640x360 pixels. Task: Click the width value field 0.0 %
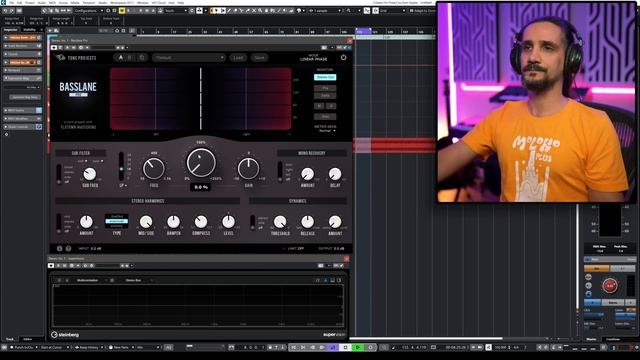tap(201, 187)
